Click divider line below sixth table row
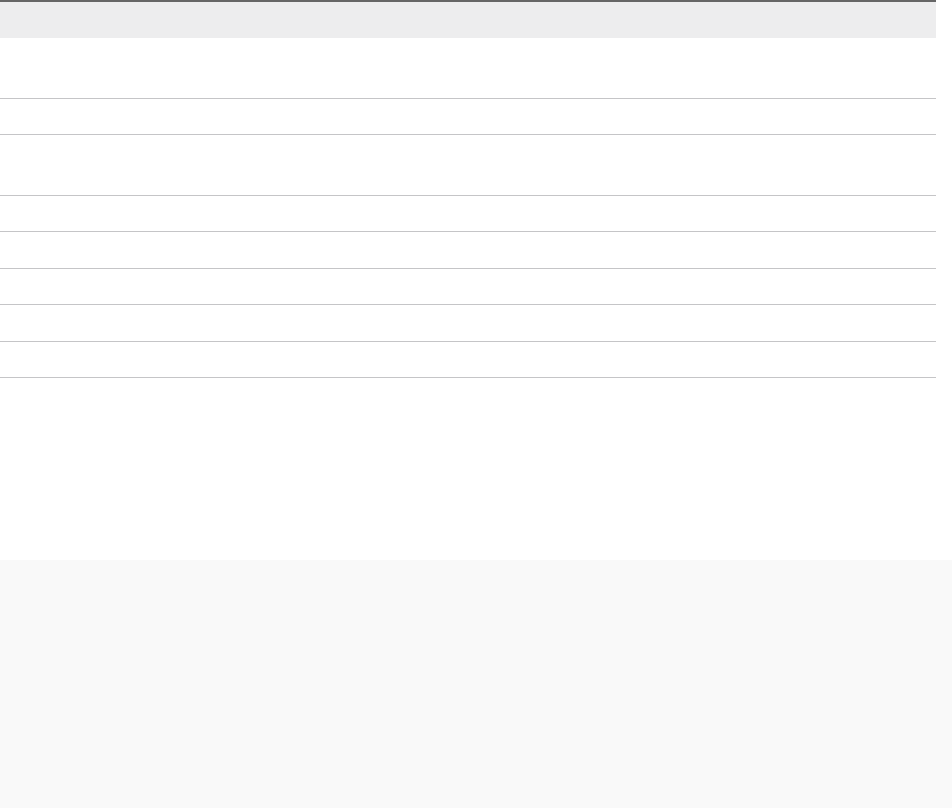This screenshot has height=808, width=952. (x=468, y=304)
